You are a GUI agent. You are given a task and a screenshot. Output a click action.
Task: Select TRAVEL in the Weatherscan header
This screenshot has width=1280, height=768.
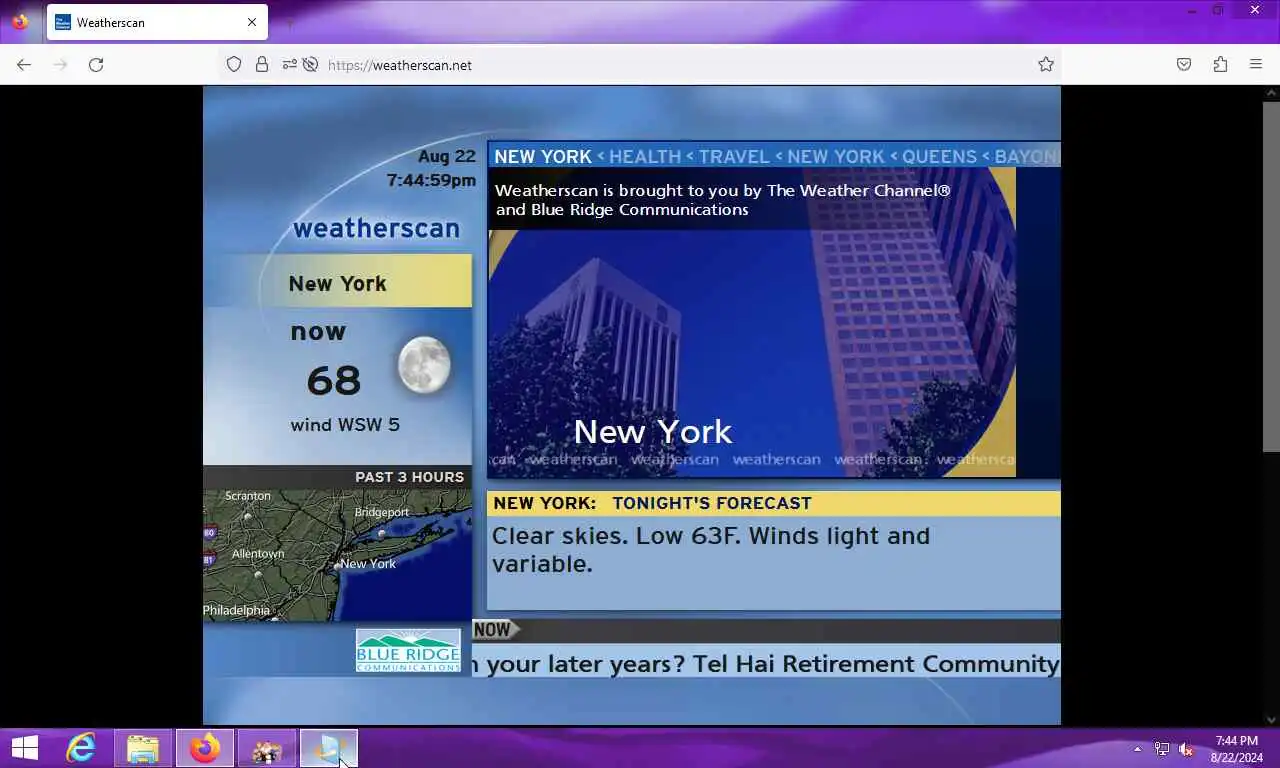(734, 156)
